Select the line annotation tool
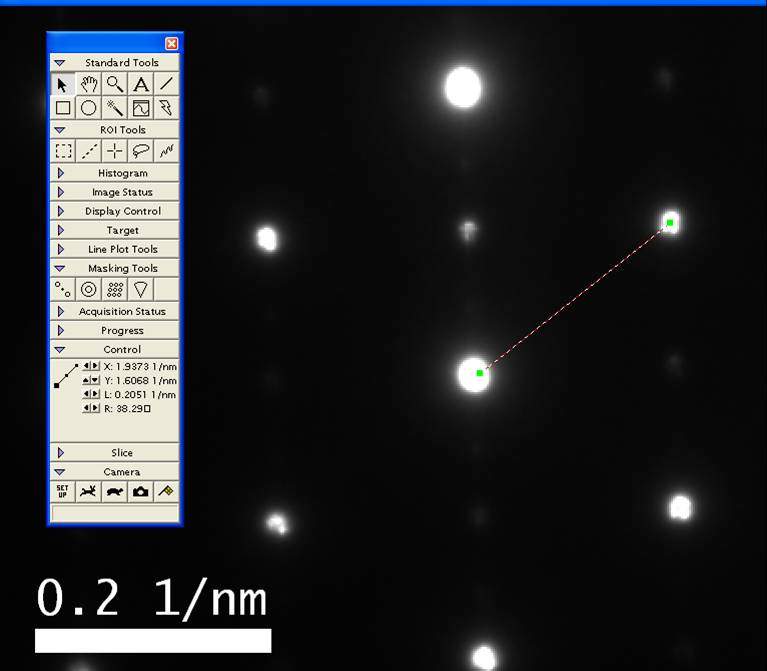The width and height of the screenshot is (767, 671). (x=166, y=85)
